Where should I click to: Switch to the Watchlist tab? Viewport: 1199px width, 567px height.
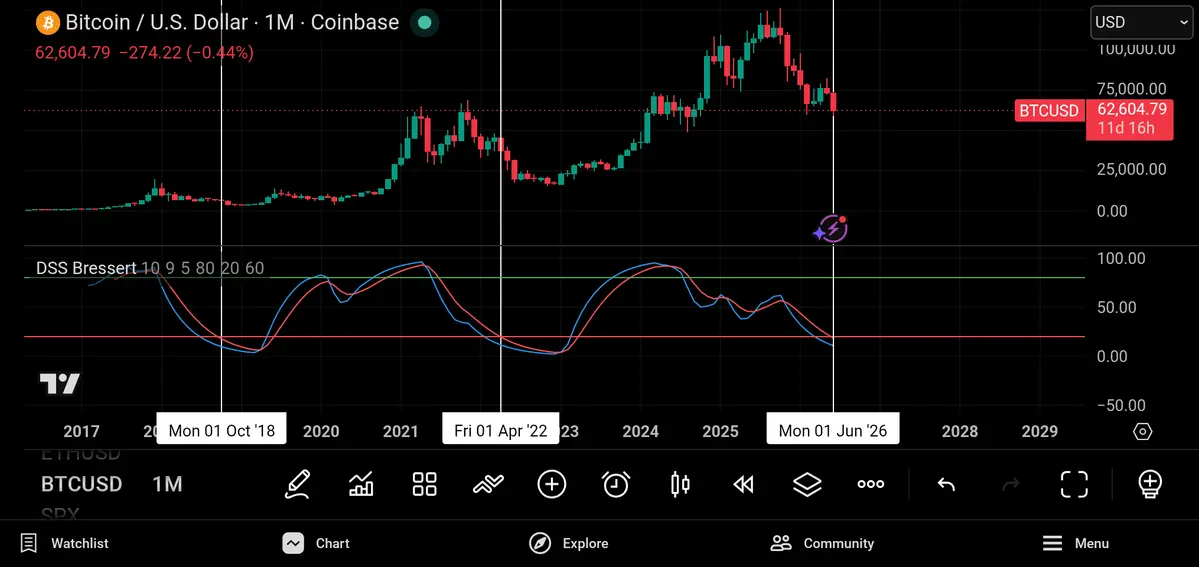click(x=64, y=543)
